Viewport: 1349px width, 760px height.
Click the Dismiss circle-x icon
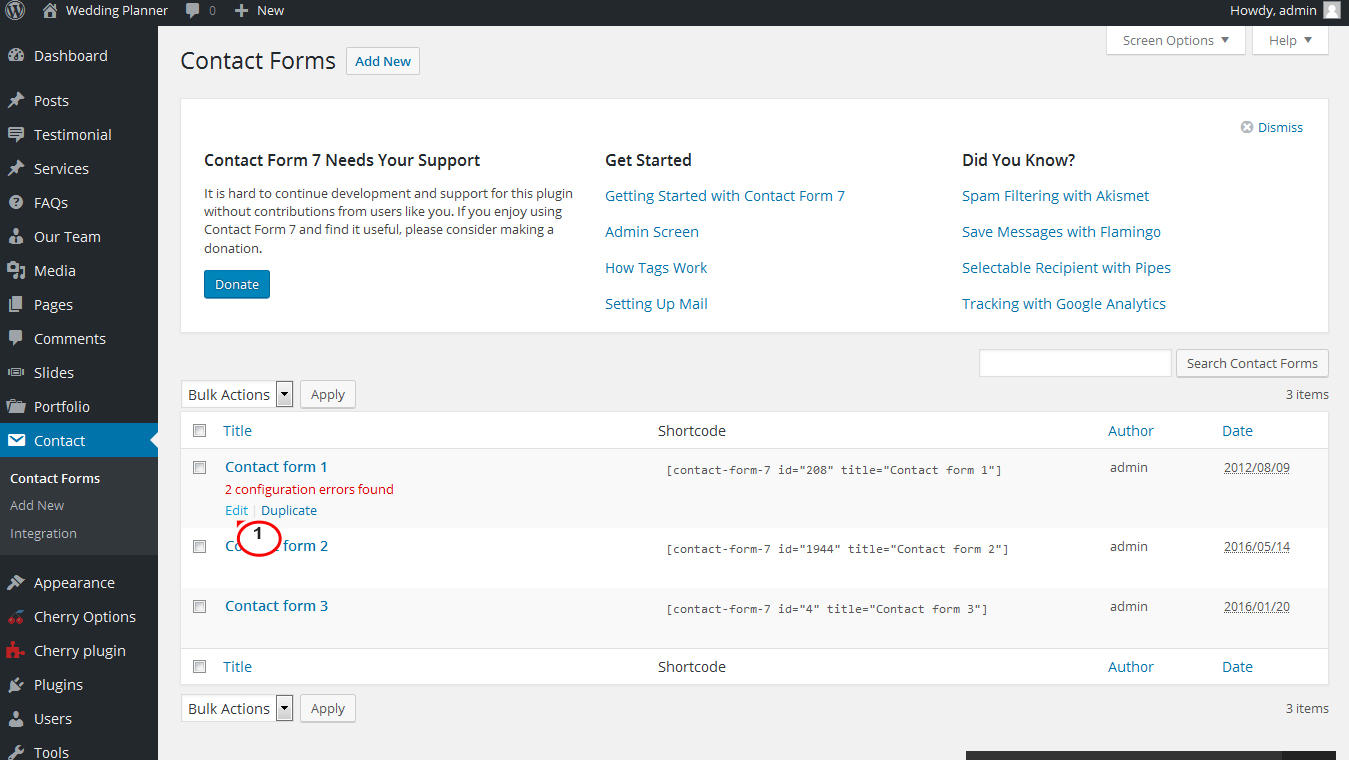pyautogui.click(x=1247, y=127)
